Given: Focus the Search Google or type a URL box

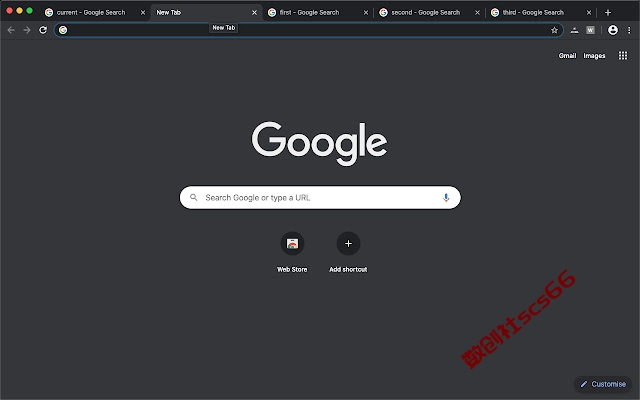Looking at the screenshot, I should (320, 198).
